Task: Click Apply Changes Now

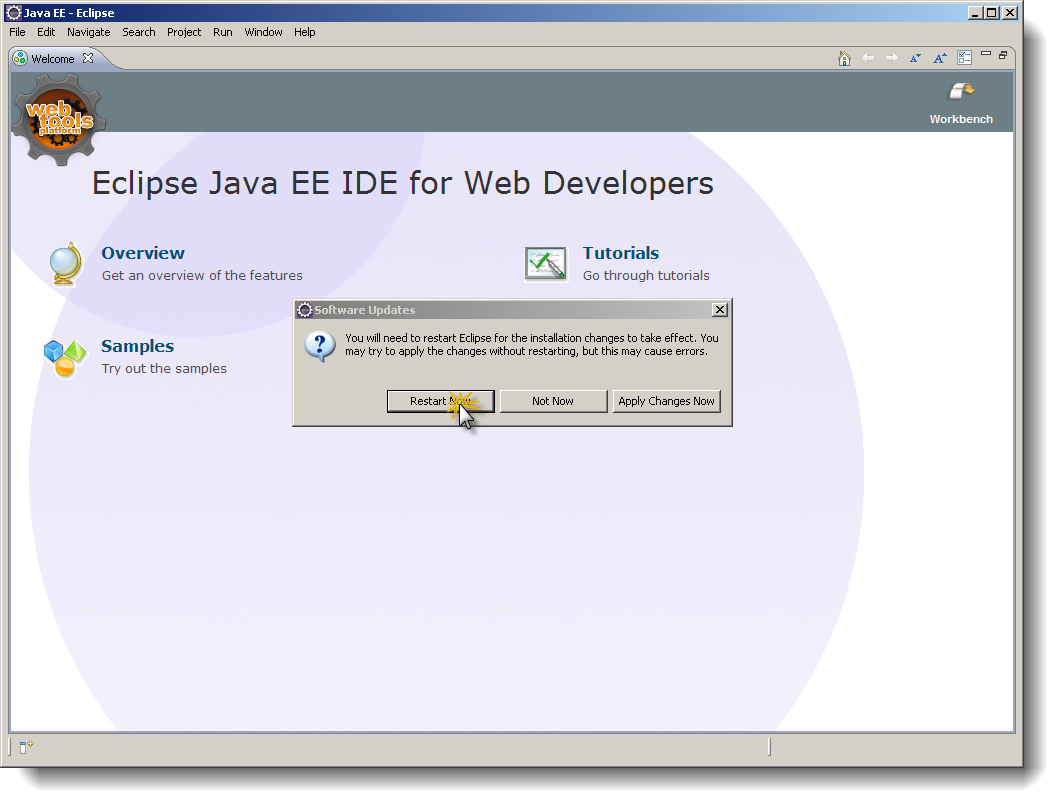Action: pyautogui.click(x=666, y=401)
